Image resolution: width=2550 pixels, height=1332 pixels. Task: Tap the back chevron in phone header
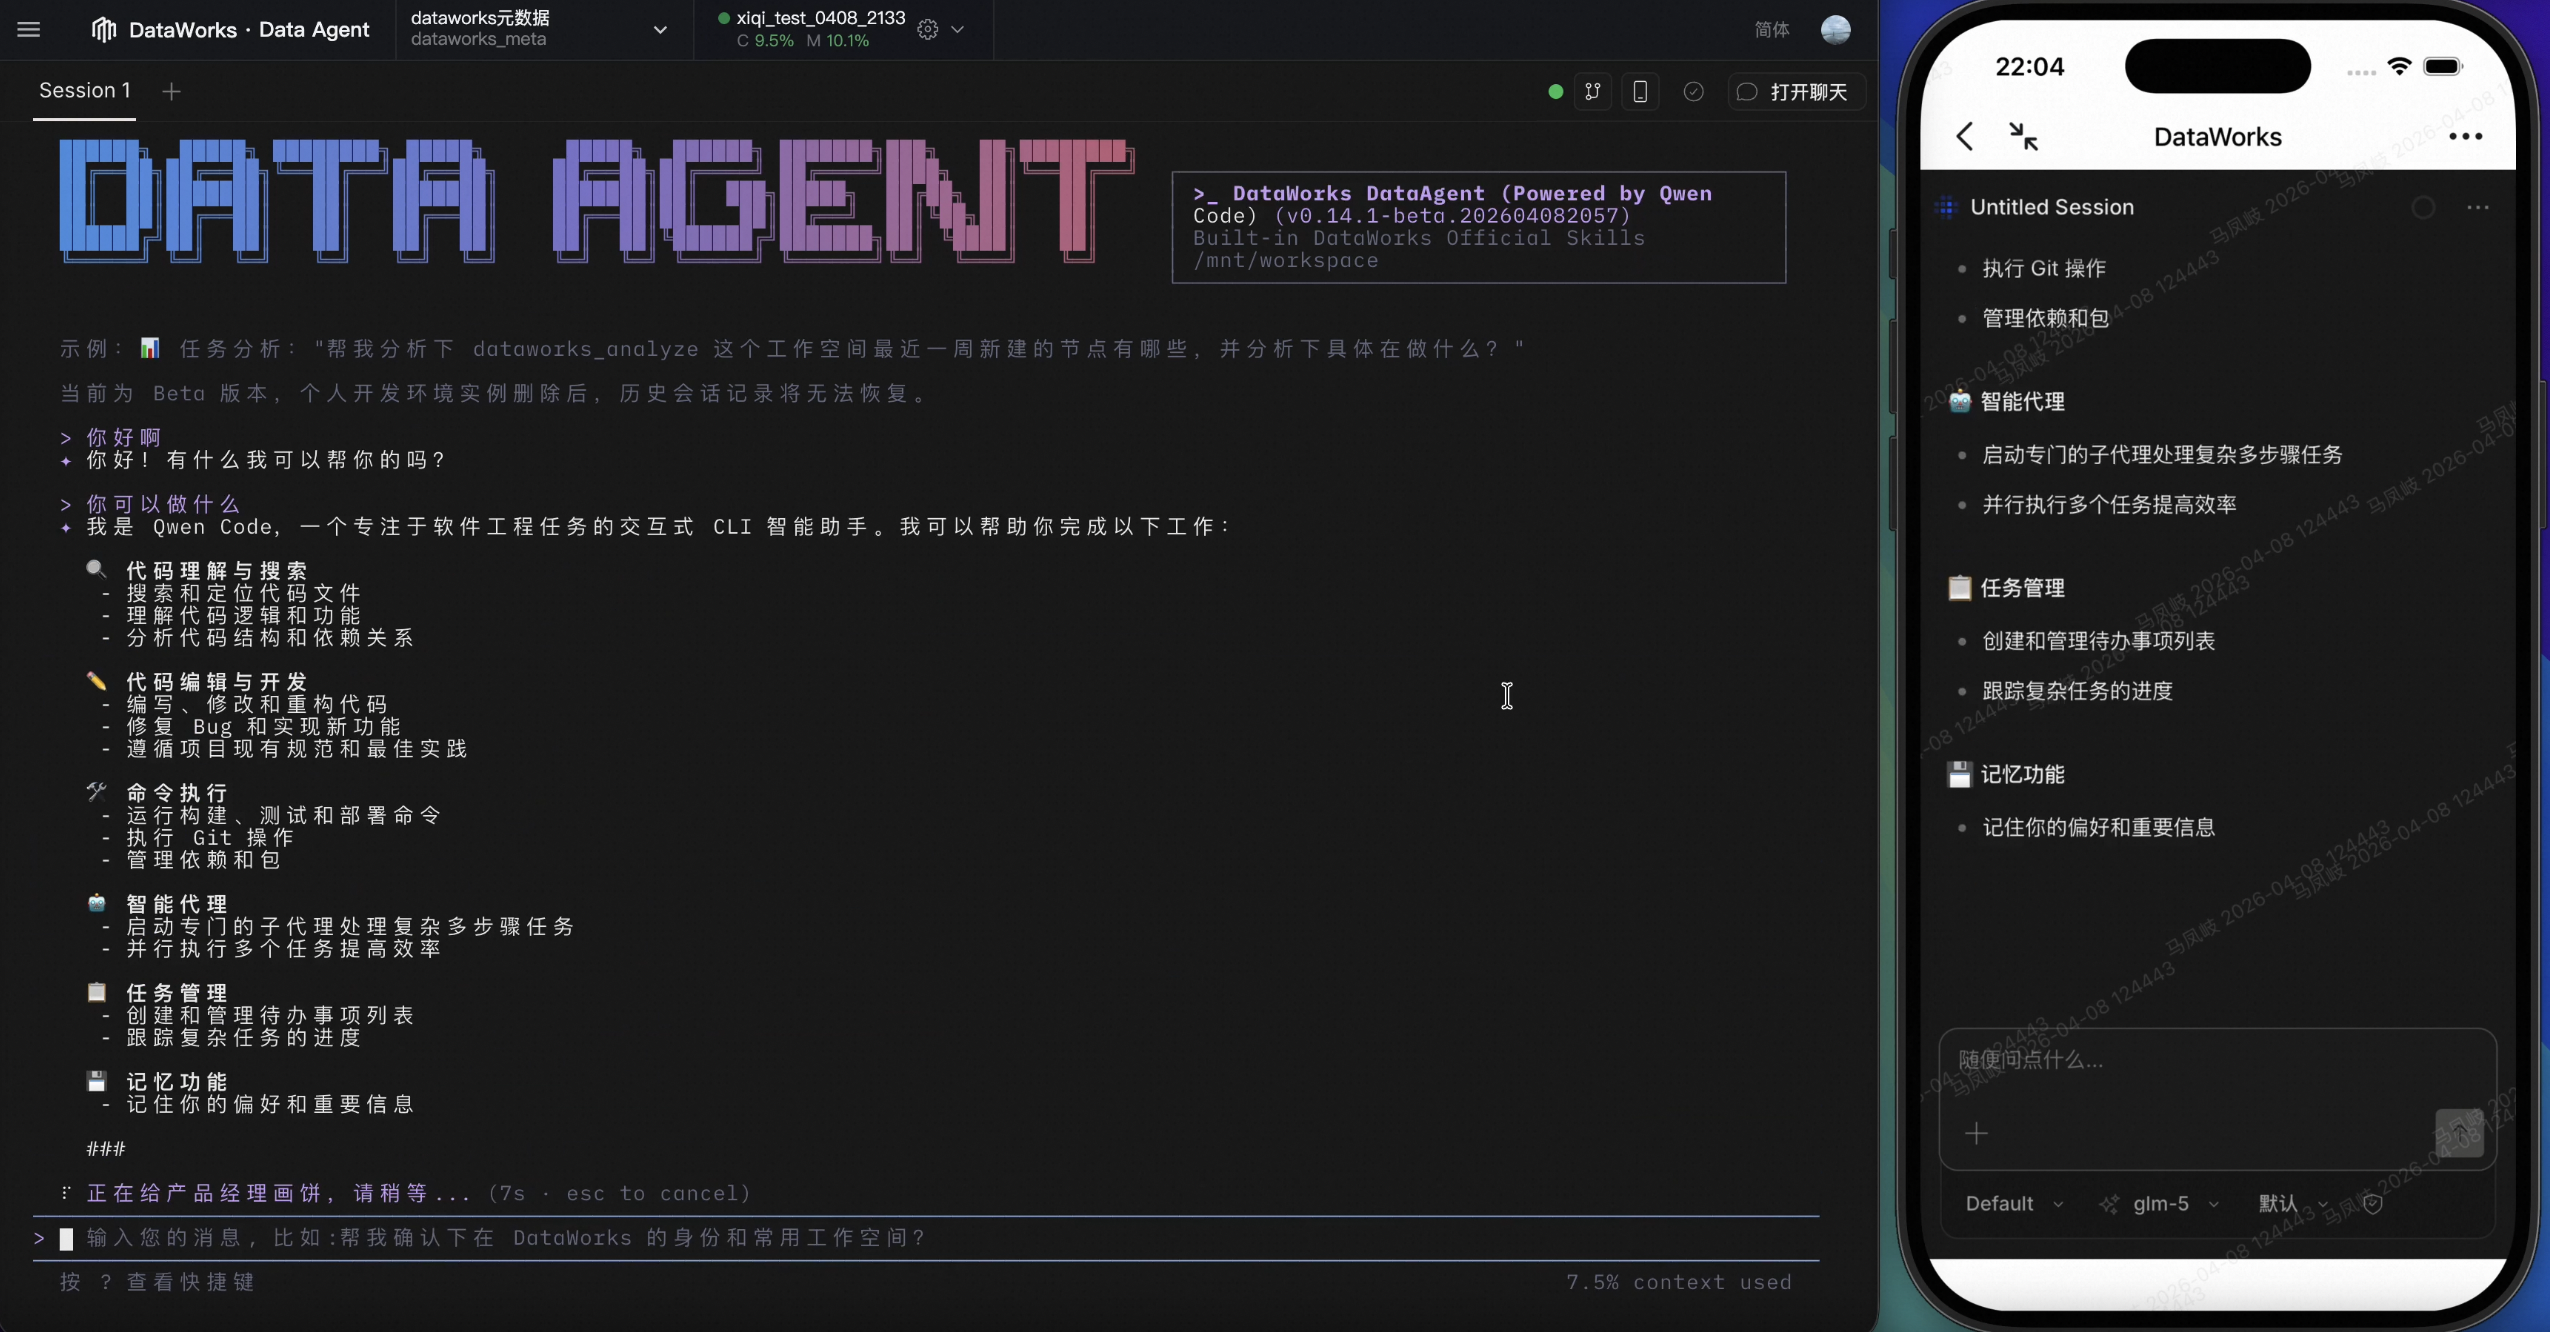(x=1965, y=137)
